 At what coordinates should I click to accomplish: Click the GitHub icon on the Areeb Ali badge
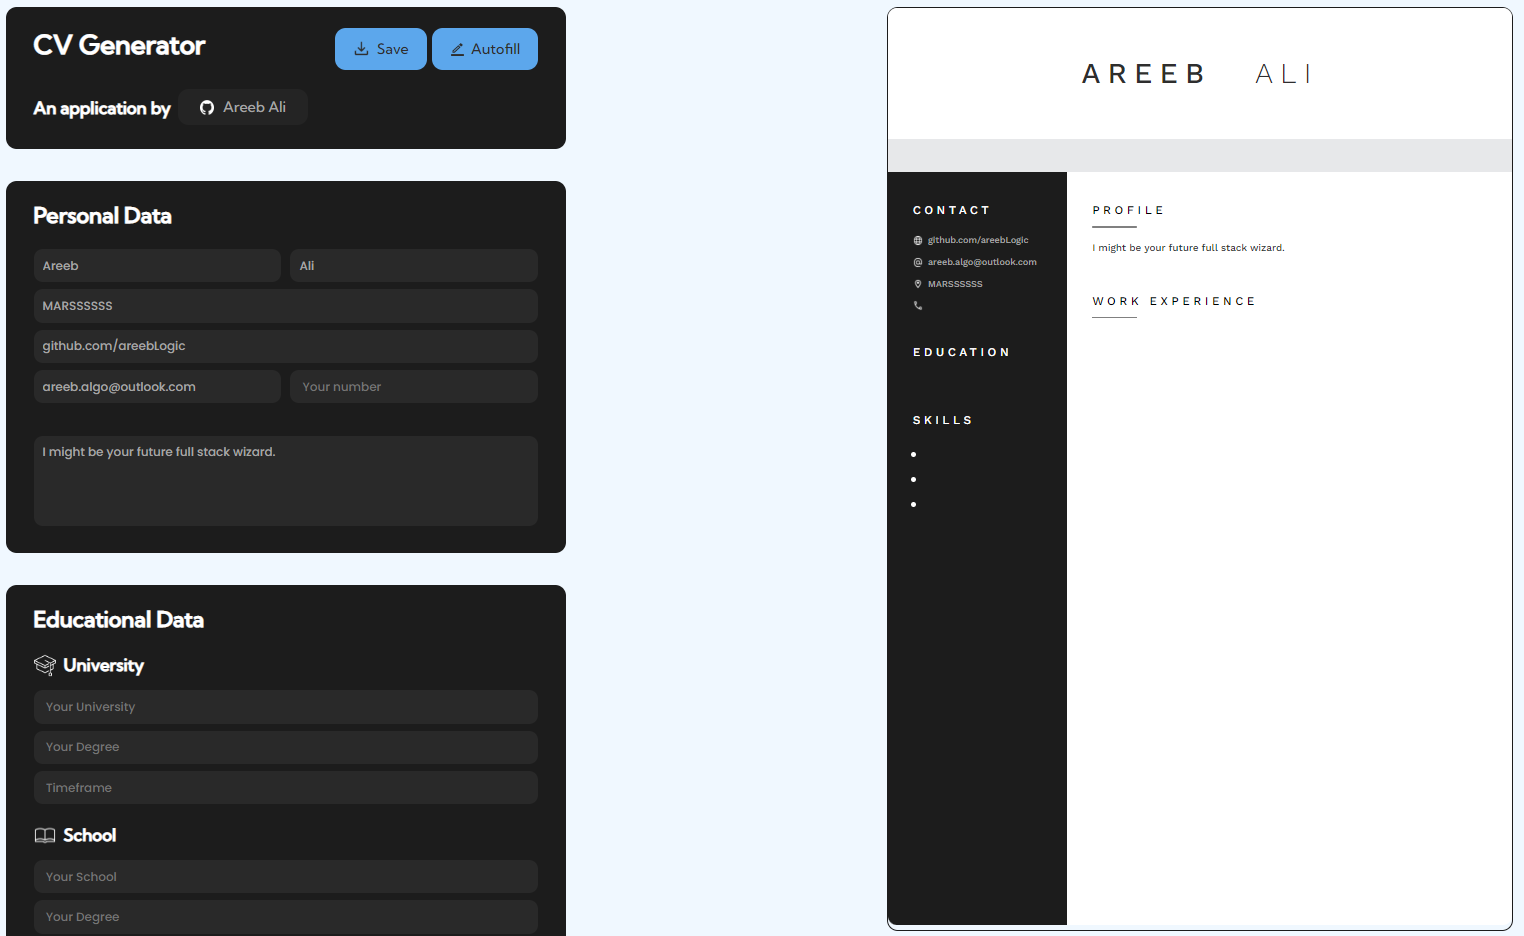pos(207,107)
